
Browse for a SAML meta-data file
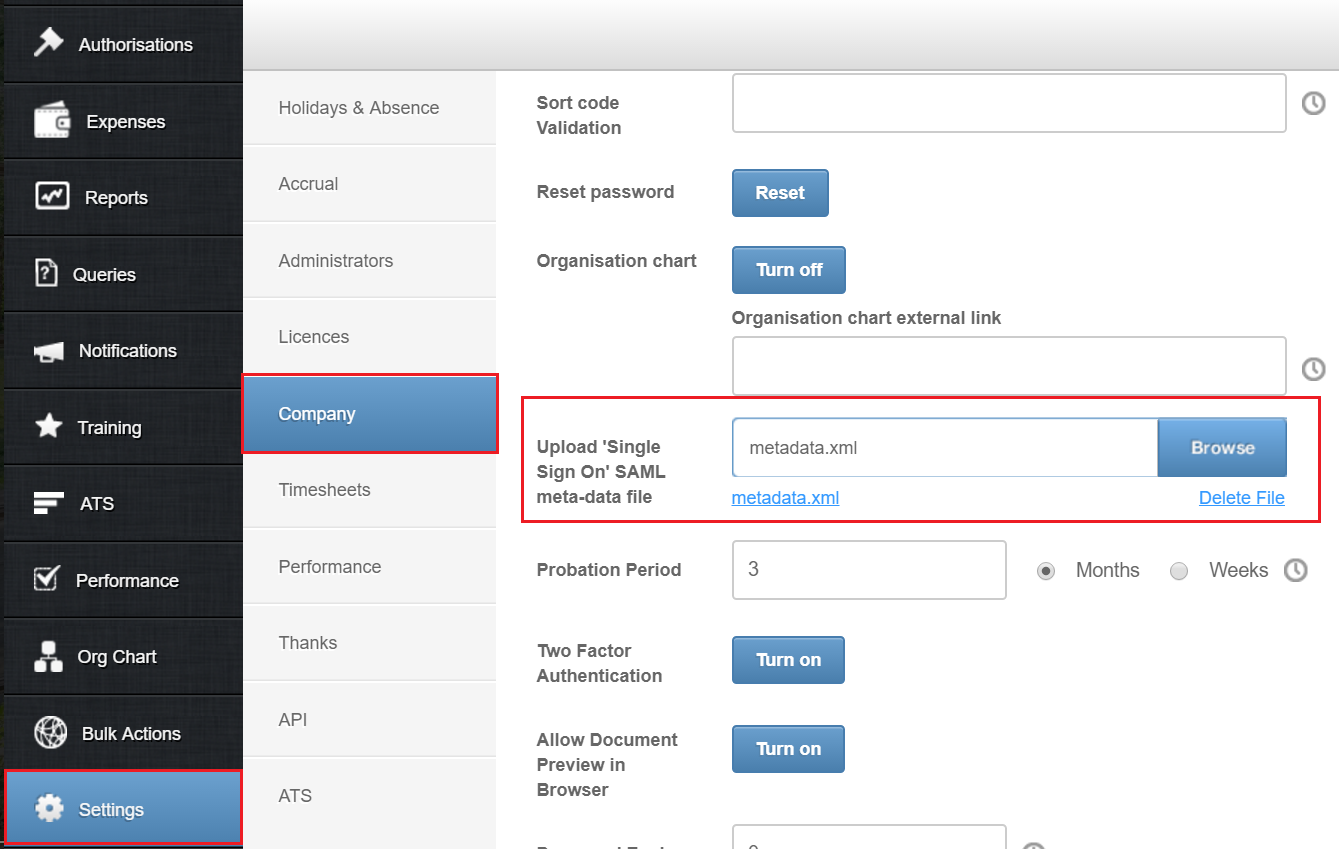click(1222, 448)
